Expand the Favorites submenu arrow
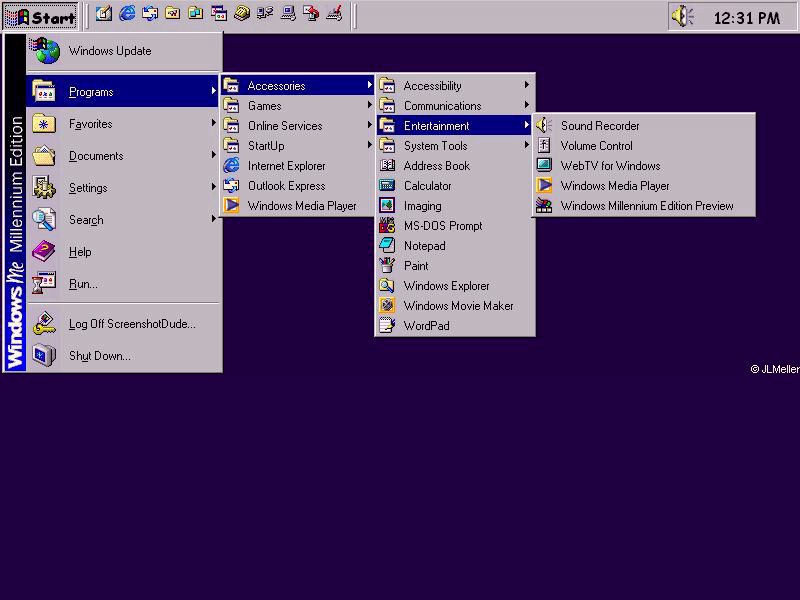Viewport: 800px width, 600px height. (x=213, y=123)
